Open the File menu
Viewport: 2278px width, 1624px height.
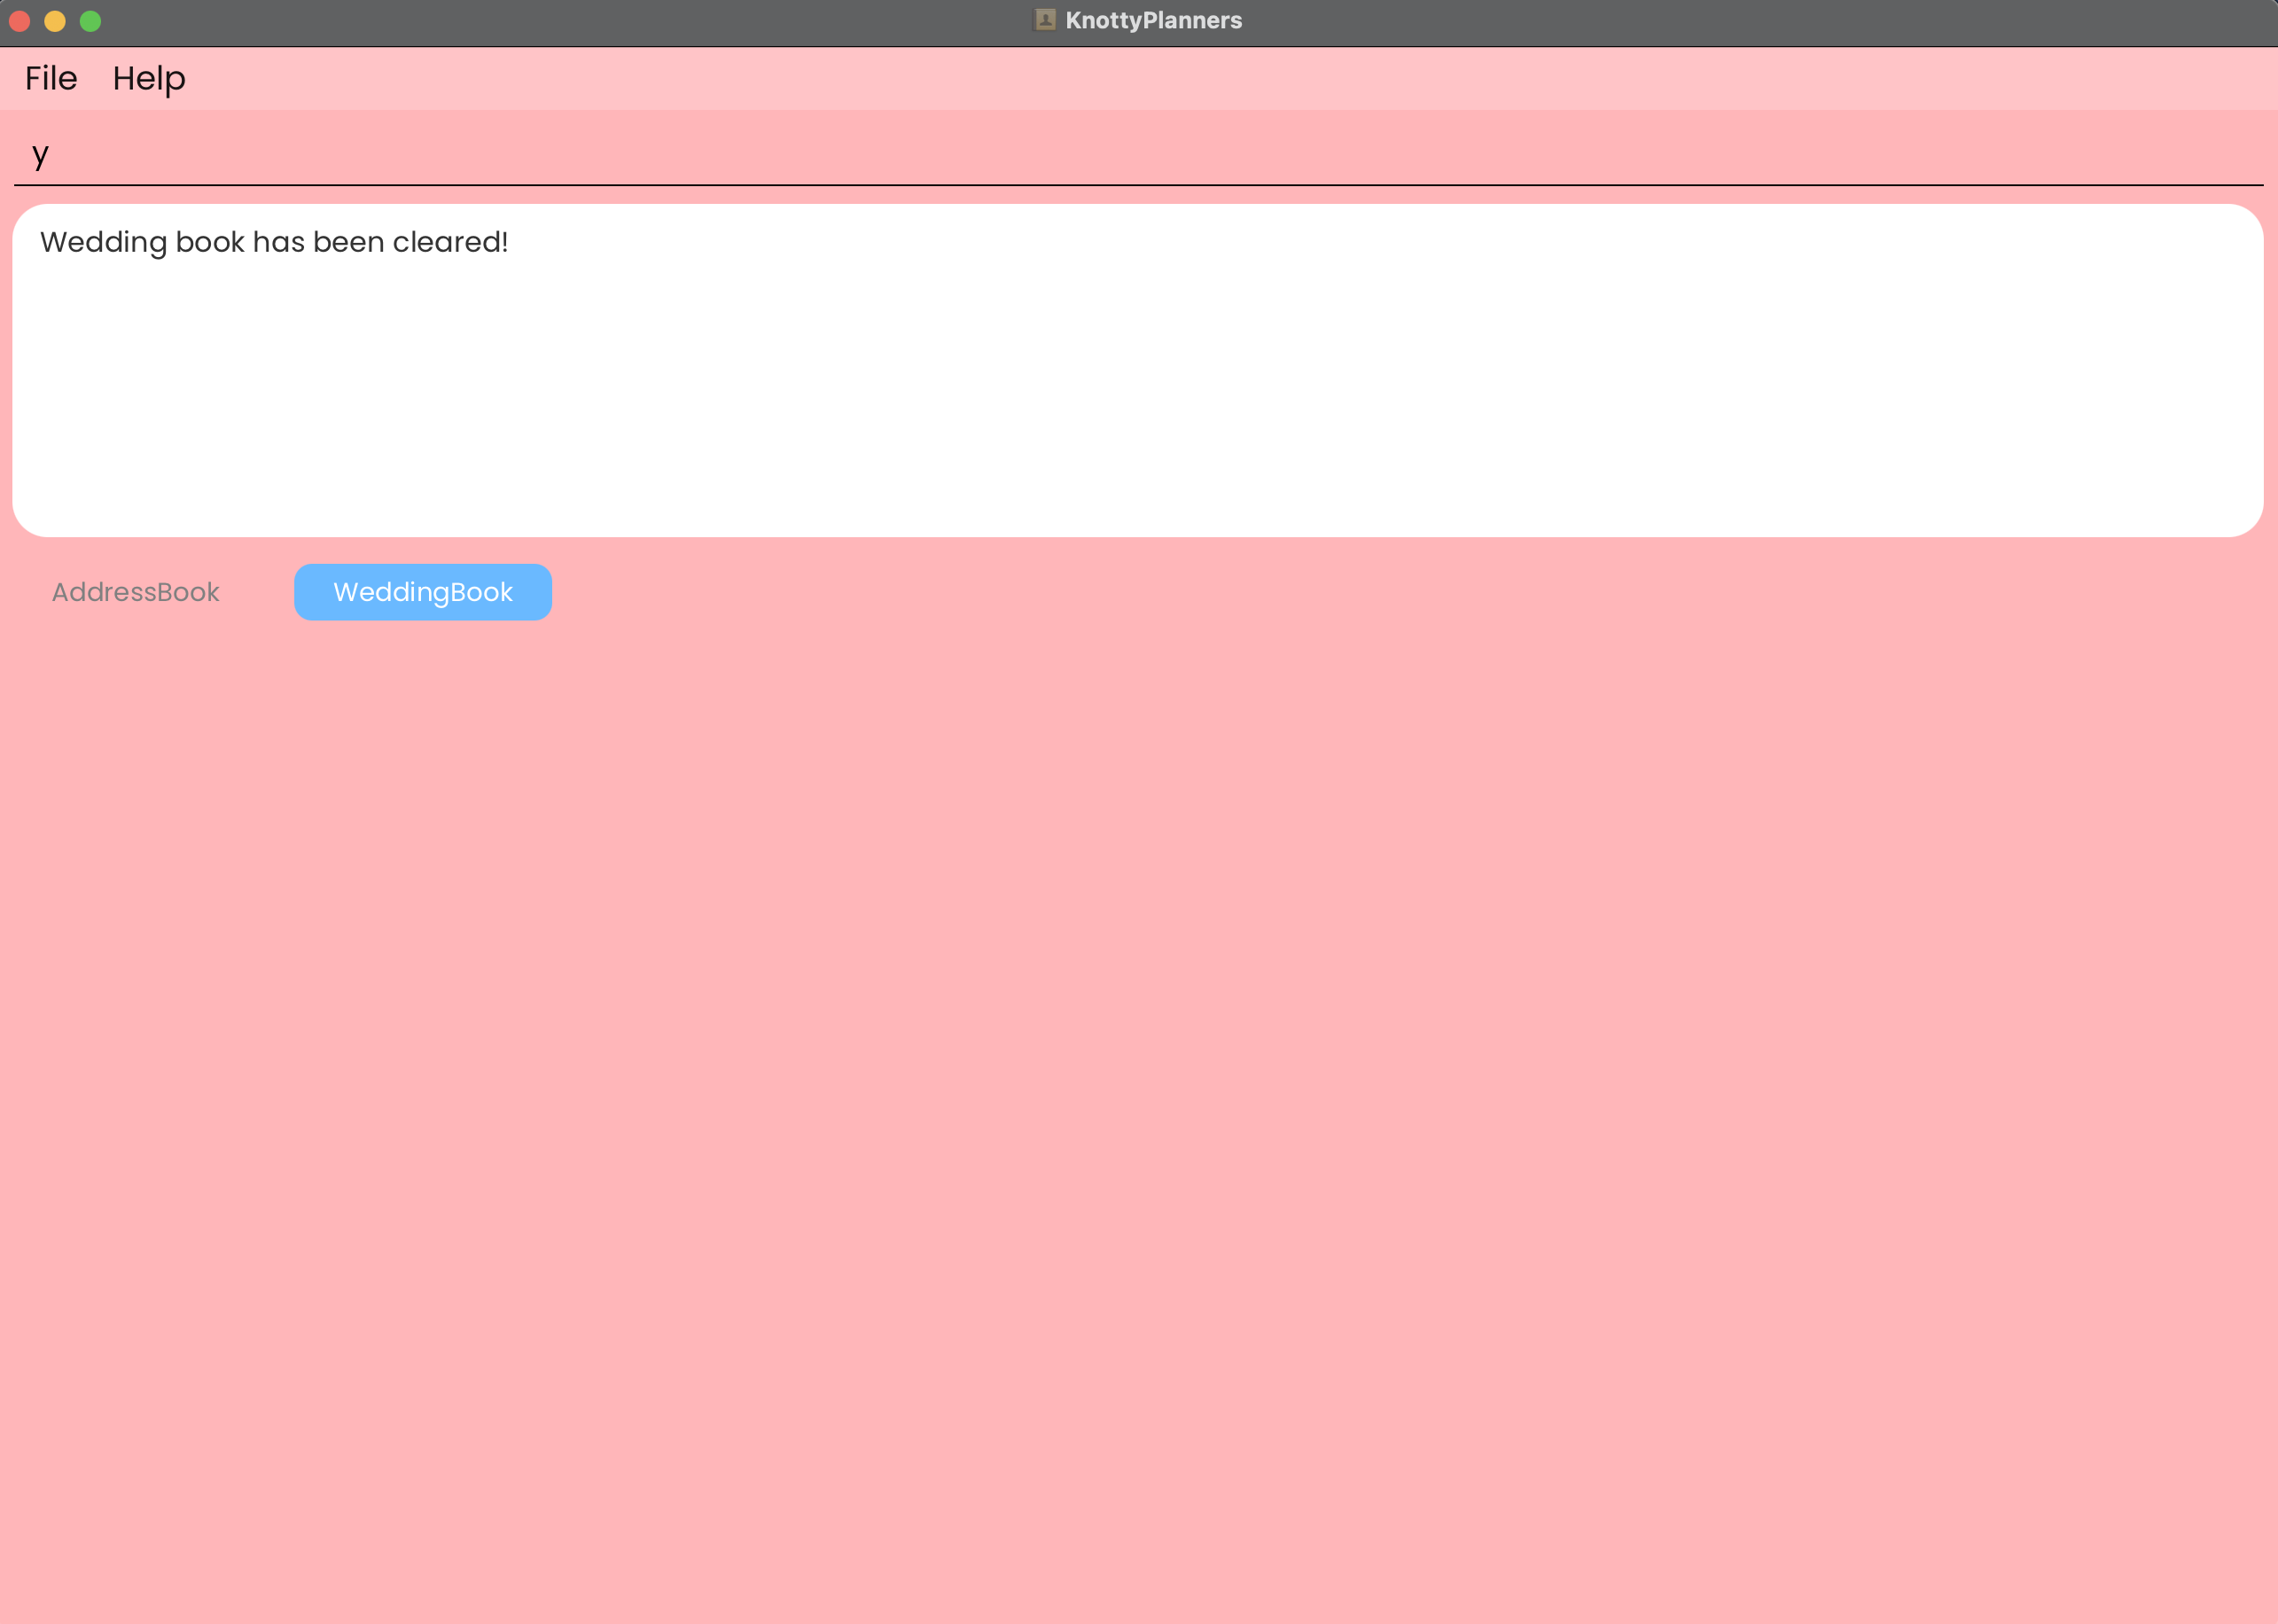51,78
